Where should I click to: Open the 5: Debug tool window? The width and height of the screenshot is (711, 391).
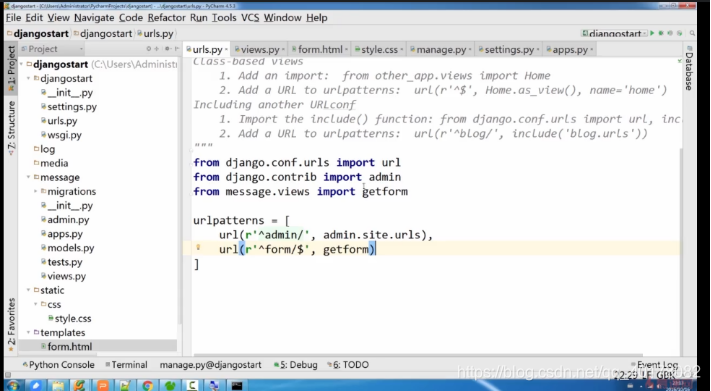295,365
